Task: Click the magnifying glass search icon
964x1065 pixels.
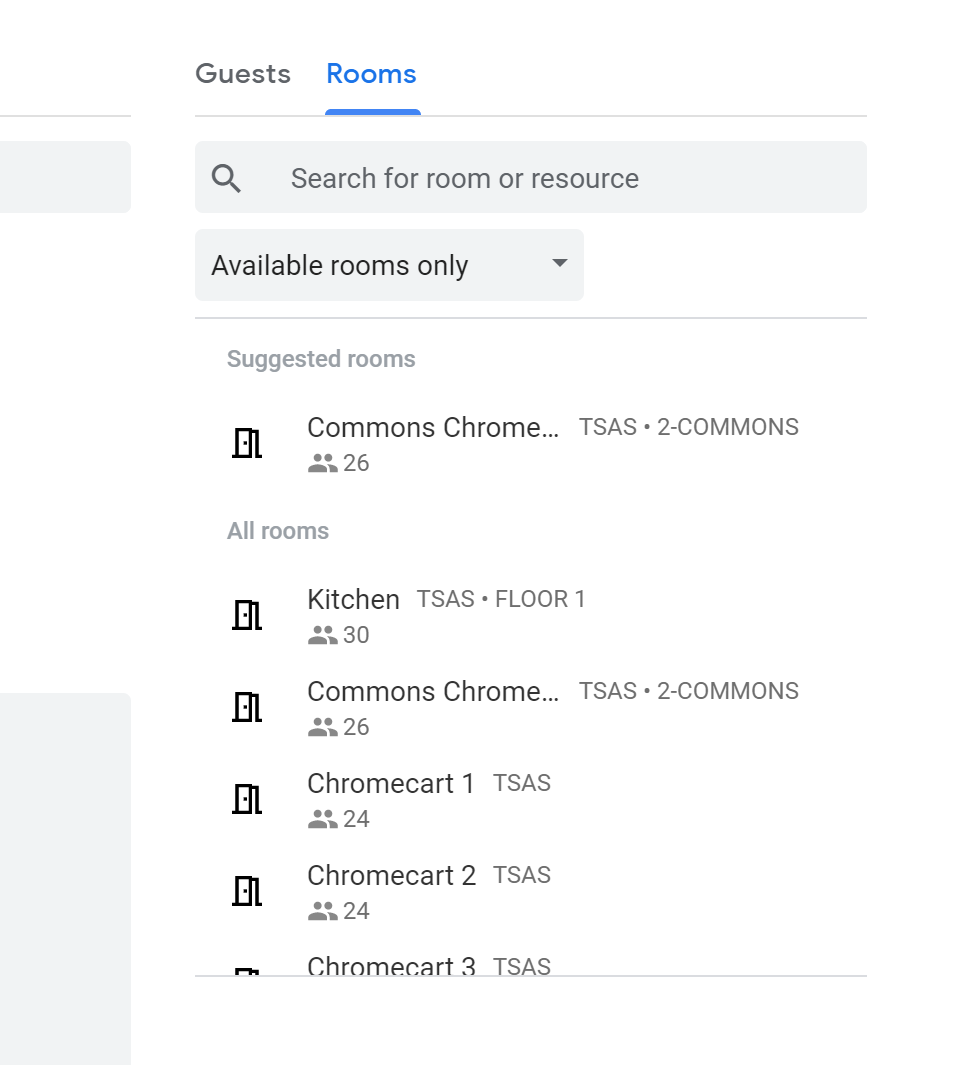Action: point(227,178)
